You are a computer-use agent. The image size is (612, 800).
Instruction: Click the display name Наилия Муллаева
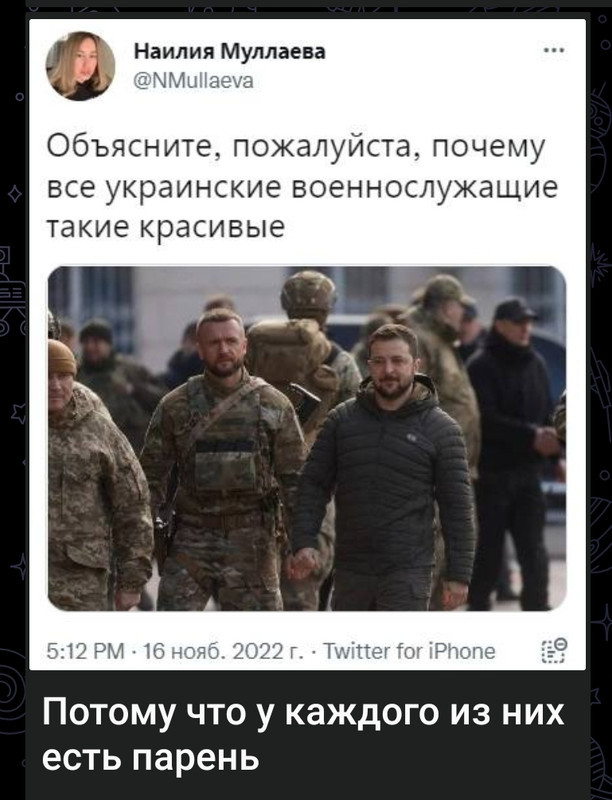click(x=230, y=52)
